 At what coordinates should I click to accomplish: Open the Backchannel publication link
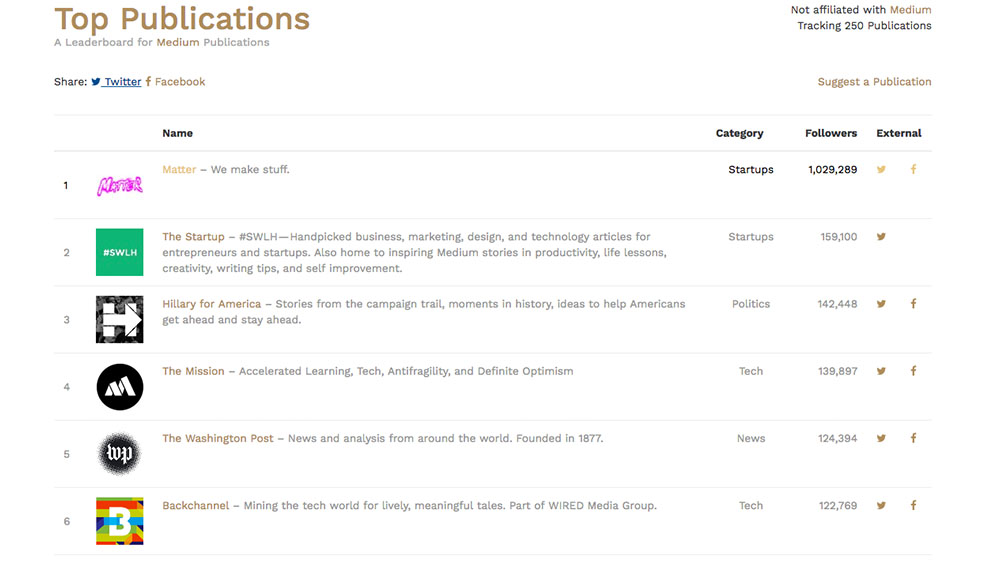click(x=195, y=506)
